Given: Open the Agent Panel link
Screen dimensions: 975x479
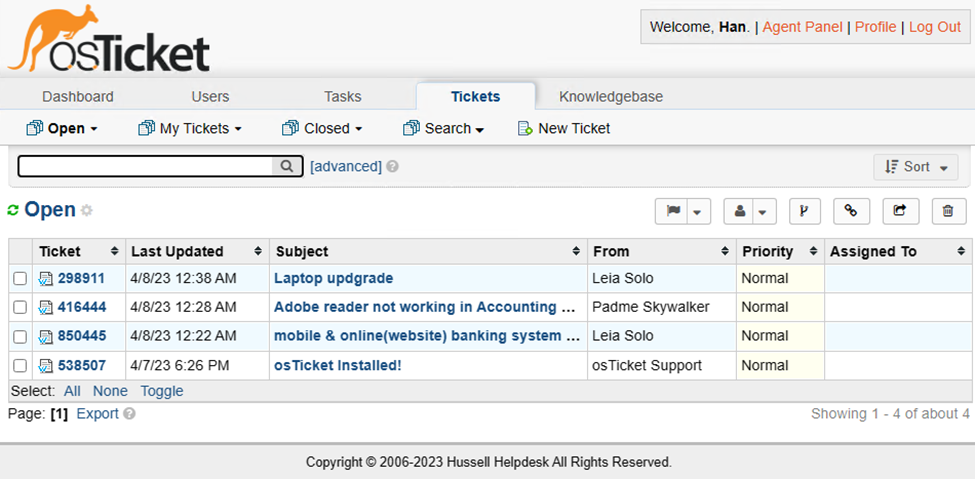Looking at the screenshot, I should click(802, 27).
